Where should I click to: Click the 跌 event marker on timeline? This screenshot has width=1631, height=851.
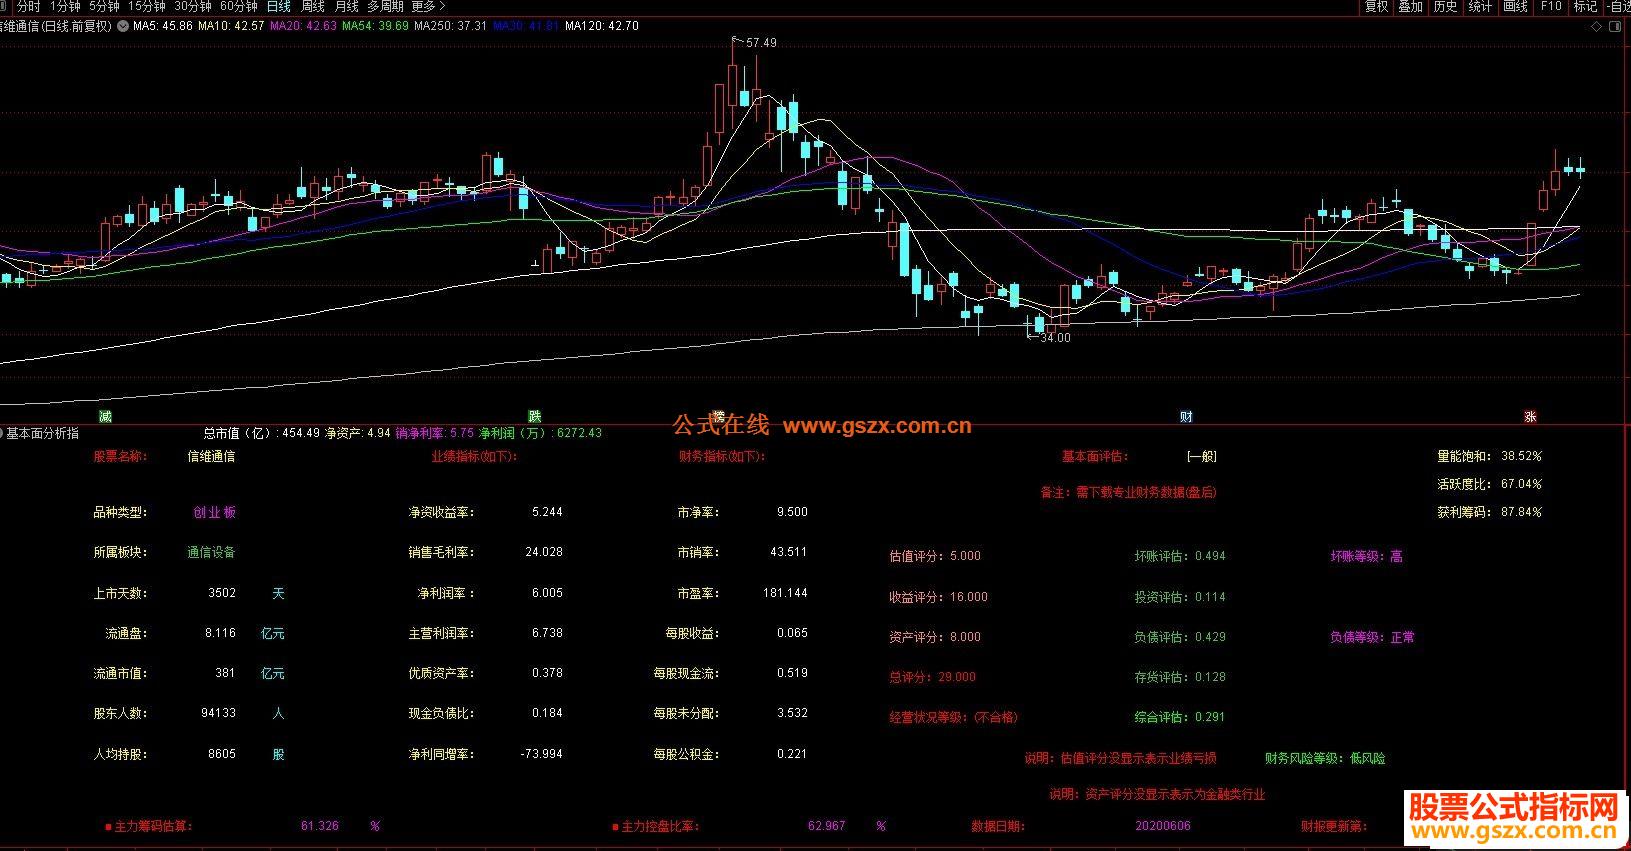[534, 416]
